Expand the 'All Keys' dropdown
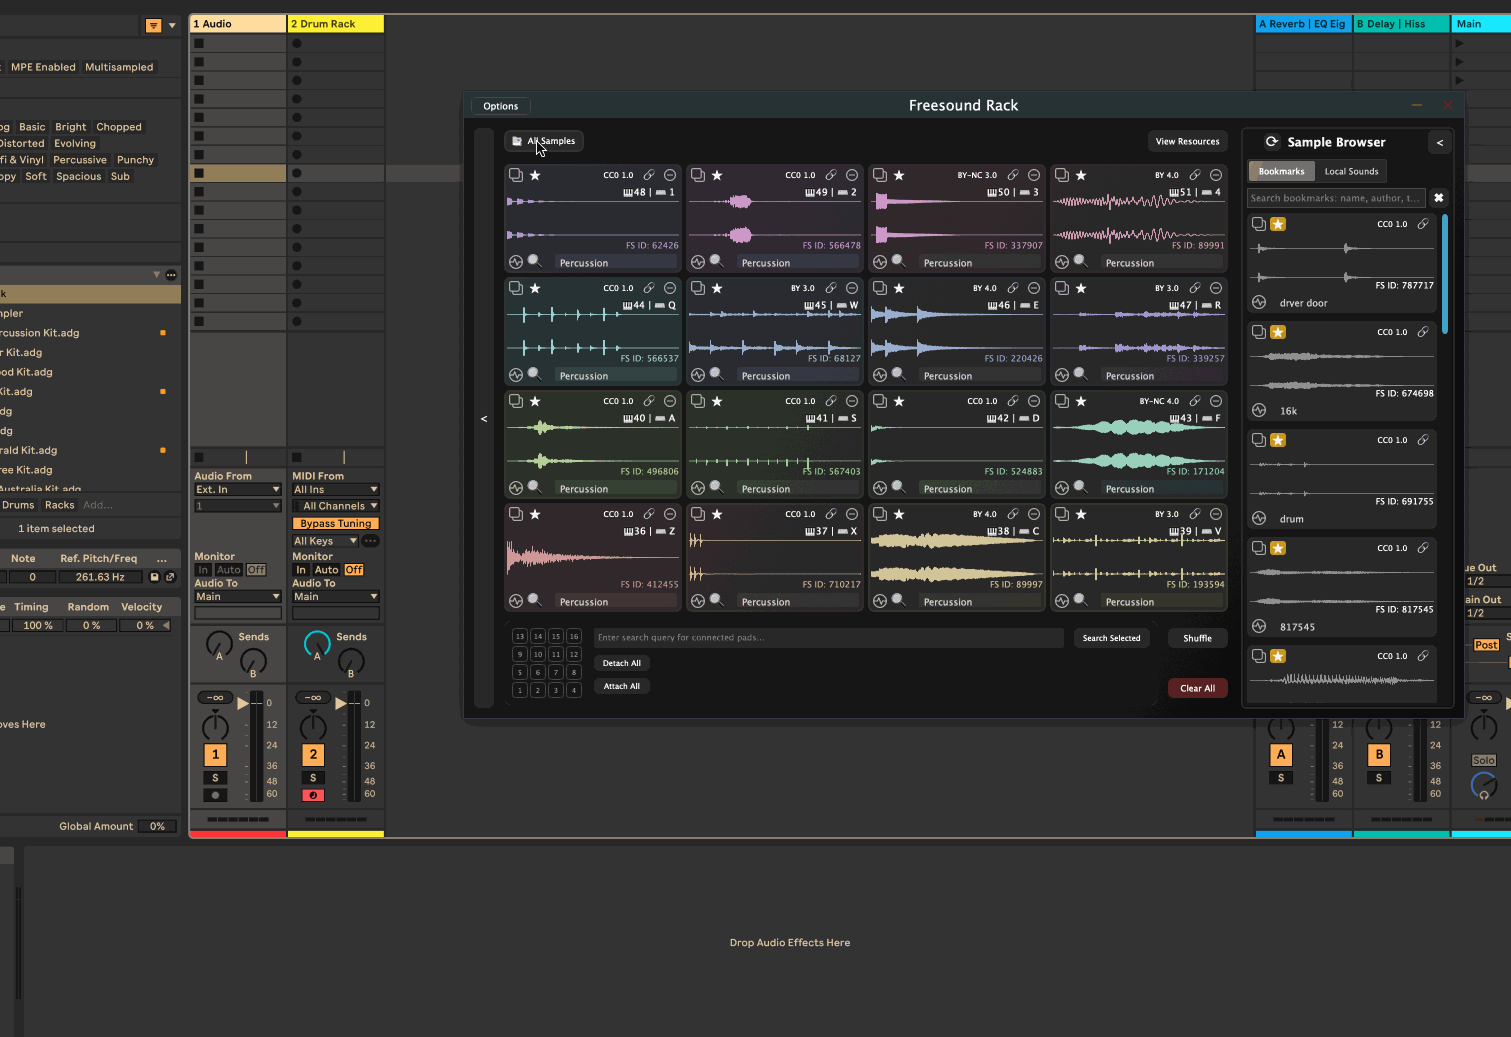 coord(325,541)
